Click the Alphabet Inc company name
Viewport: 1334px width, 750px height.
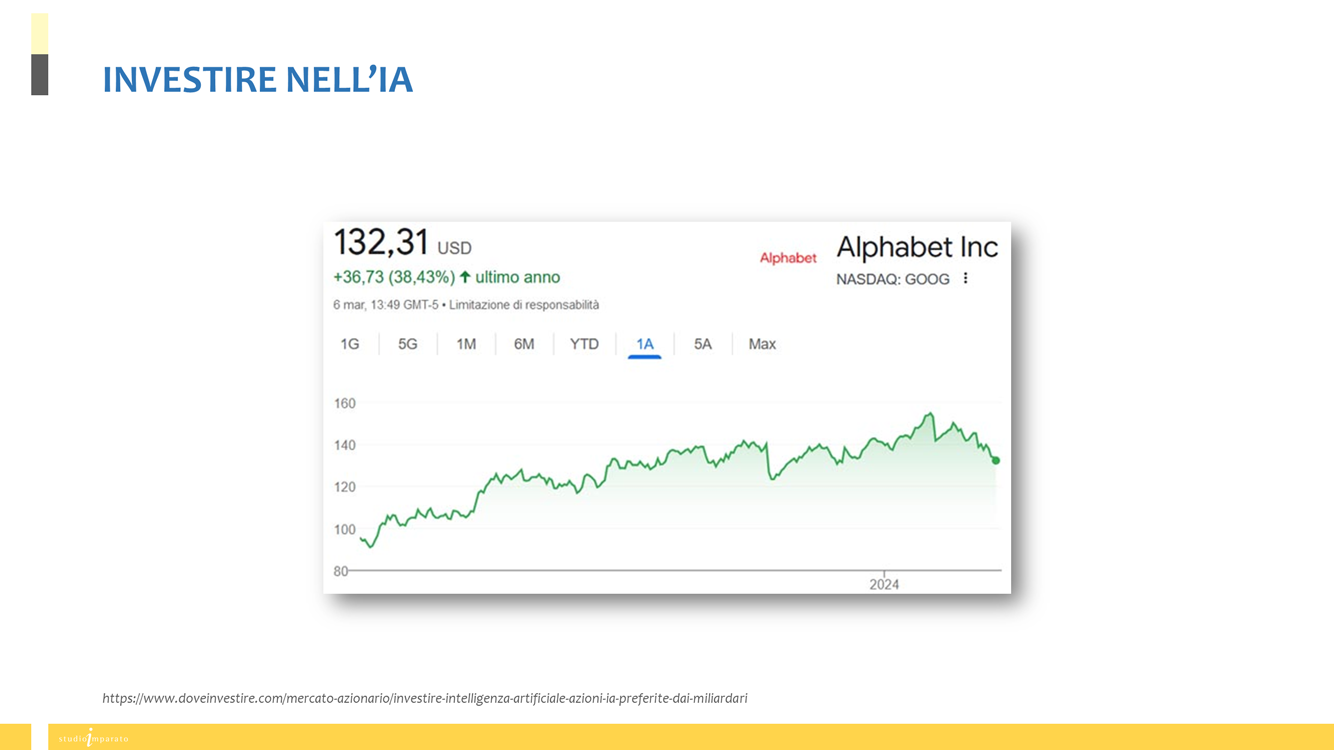(x=917, y=247)
